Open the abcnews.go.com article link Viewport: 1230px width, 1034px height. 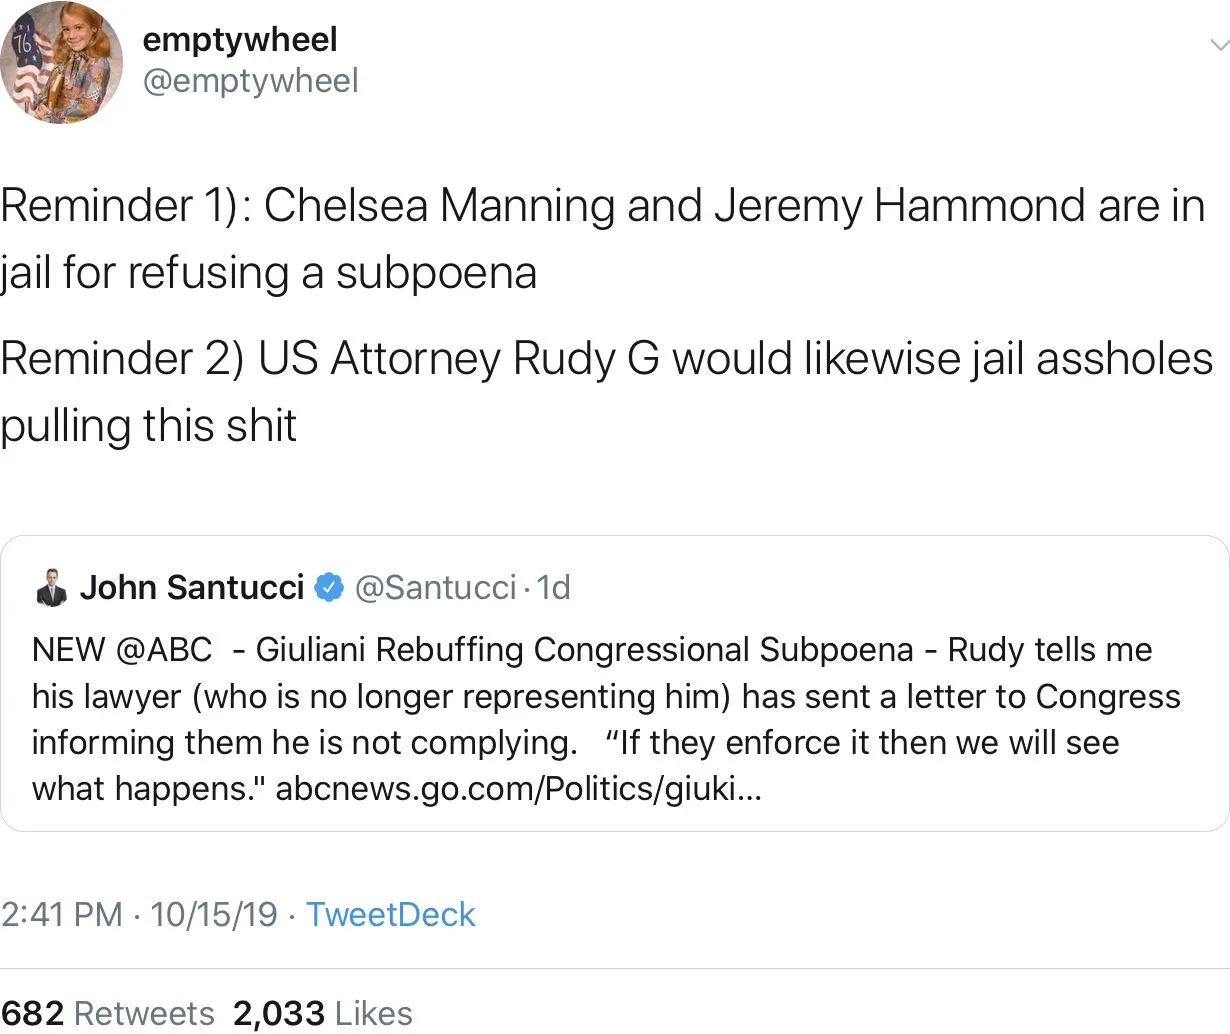[518, 789]
